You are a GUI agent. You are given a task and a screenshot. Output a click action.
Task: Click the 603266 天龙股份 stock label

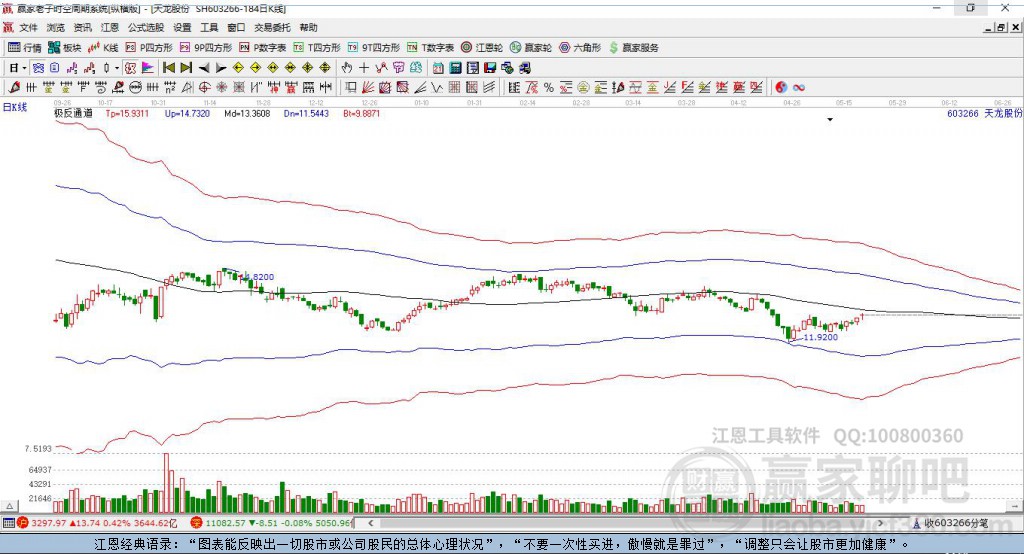pyautogui.click(x=984, y=113)
